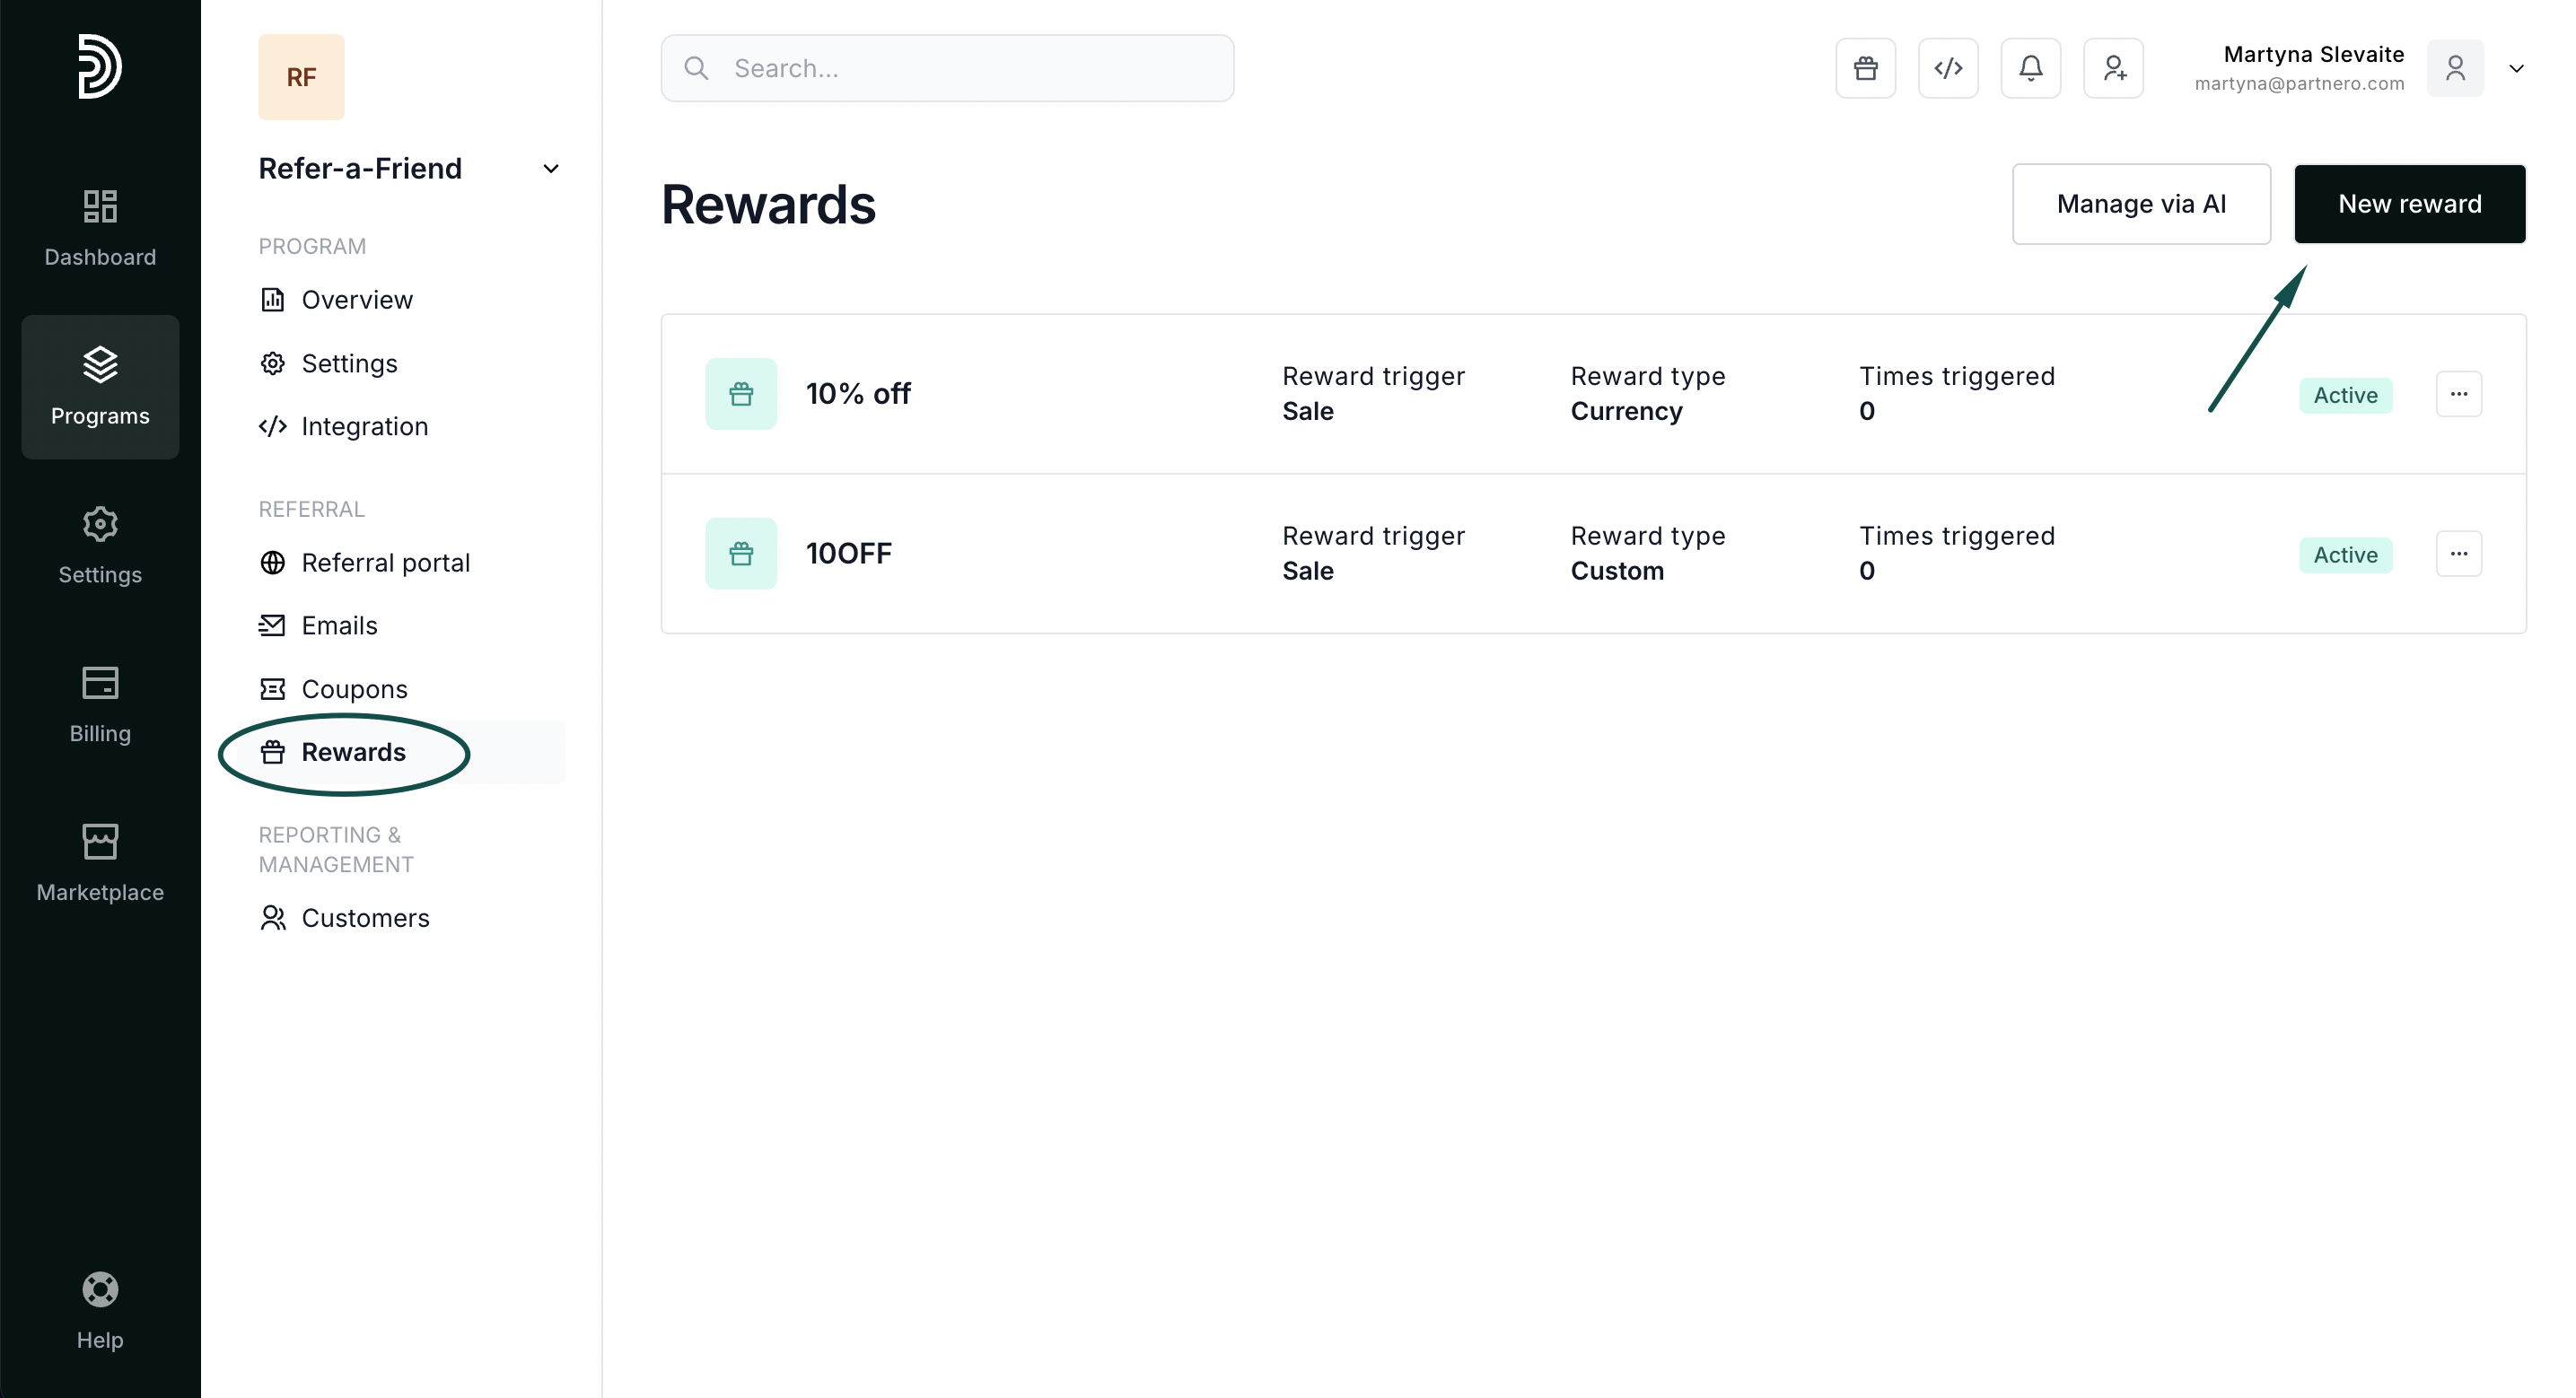This screenshot has width=2576, height=1398.
Task: Open the Dashboard from the sidebar
Action: coord(100,228)
